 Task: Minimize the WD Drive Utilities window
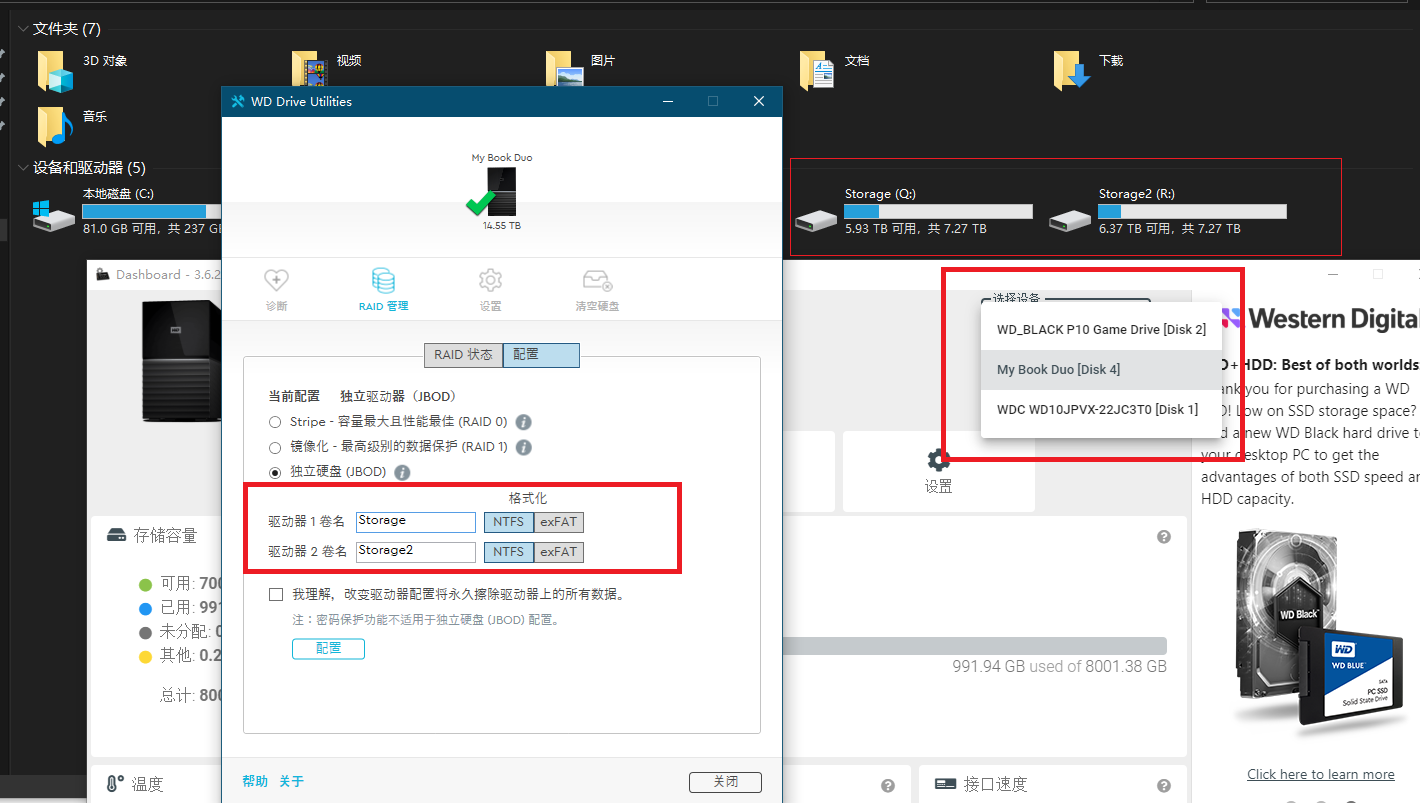(x=666, y=101)
